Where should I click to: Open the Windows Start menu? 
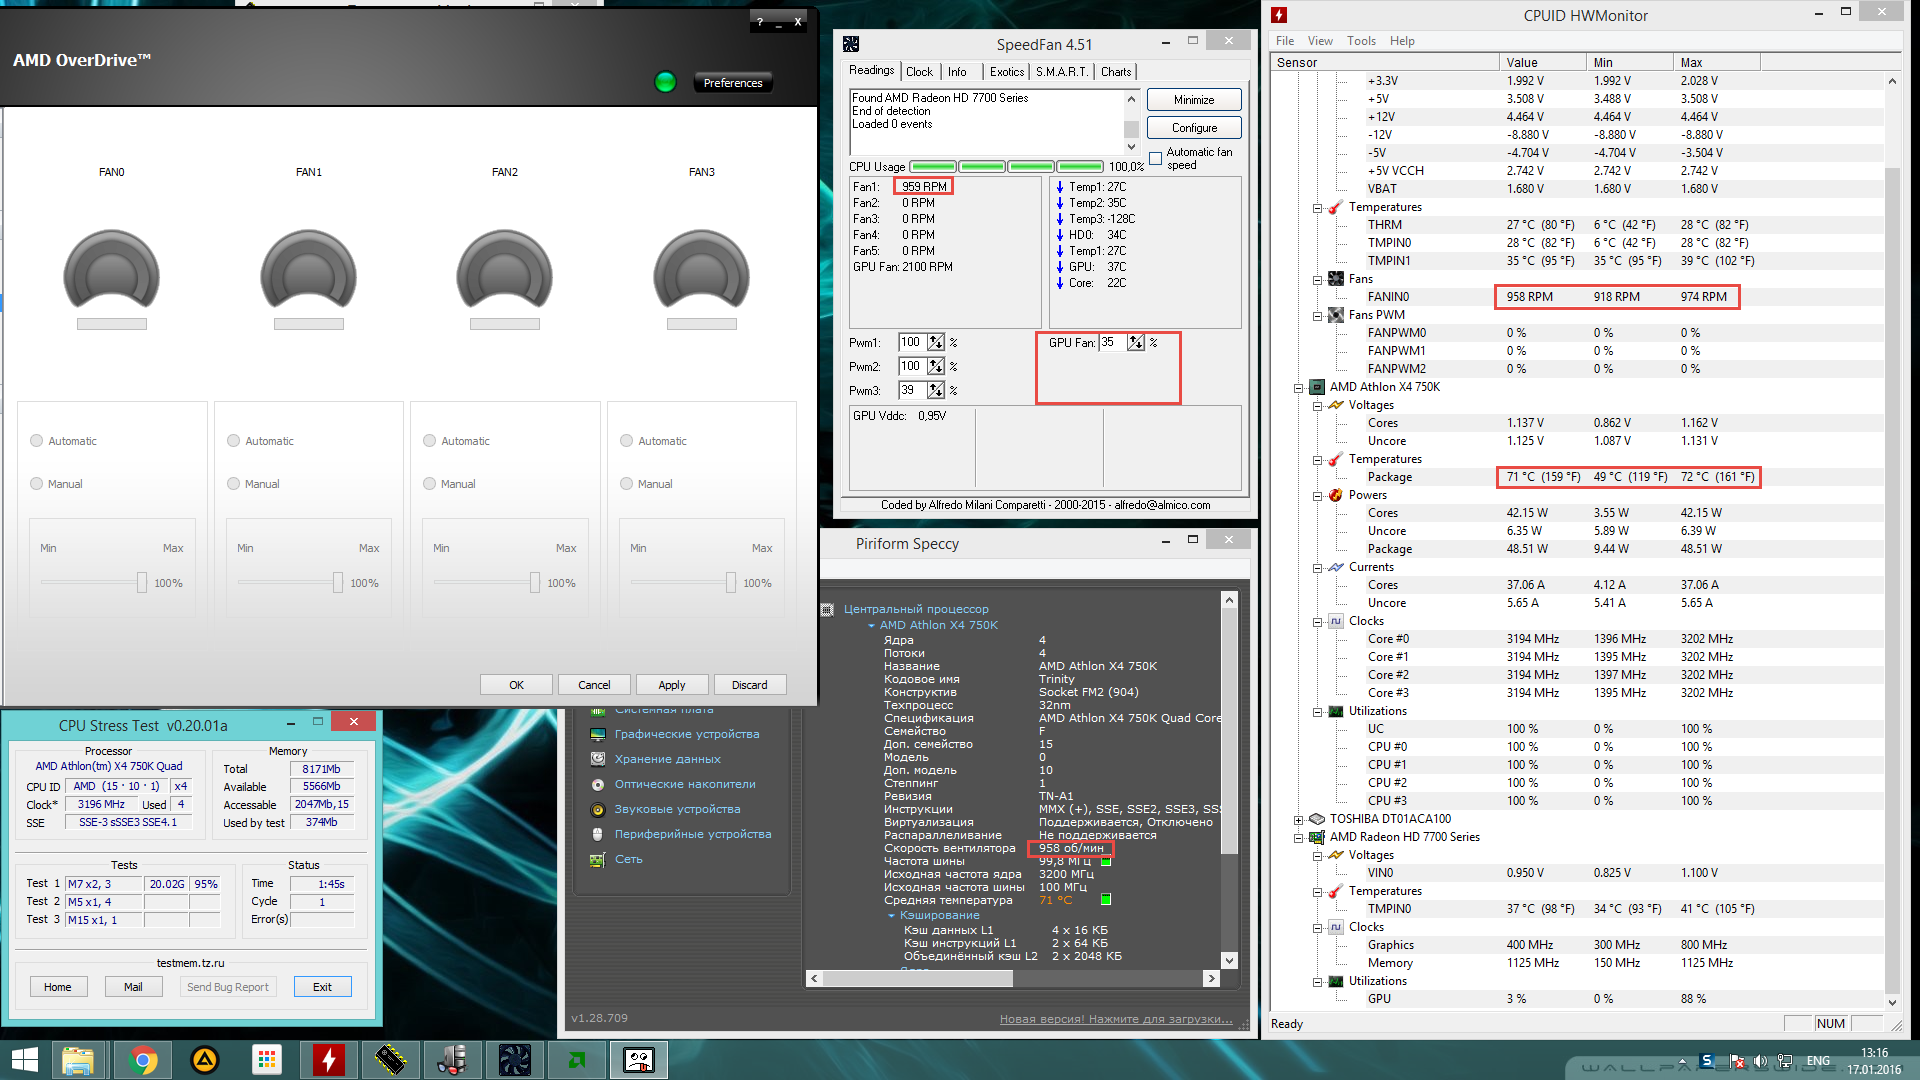[24, 1060]
